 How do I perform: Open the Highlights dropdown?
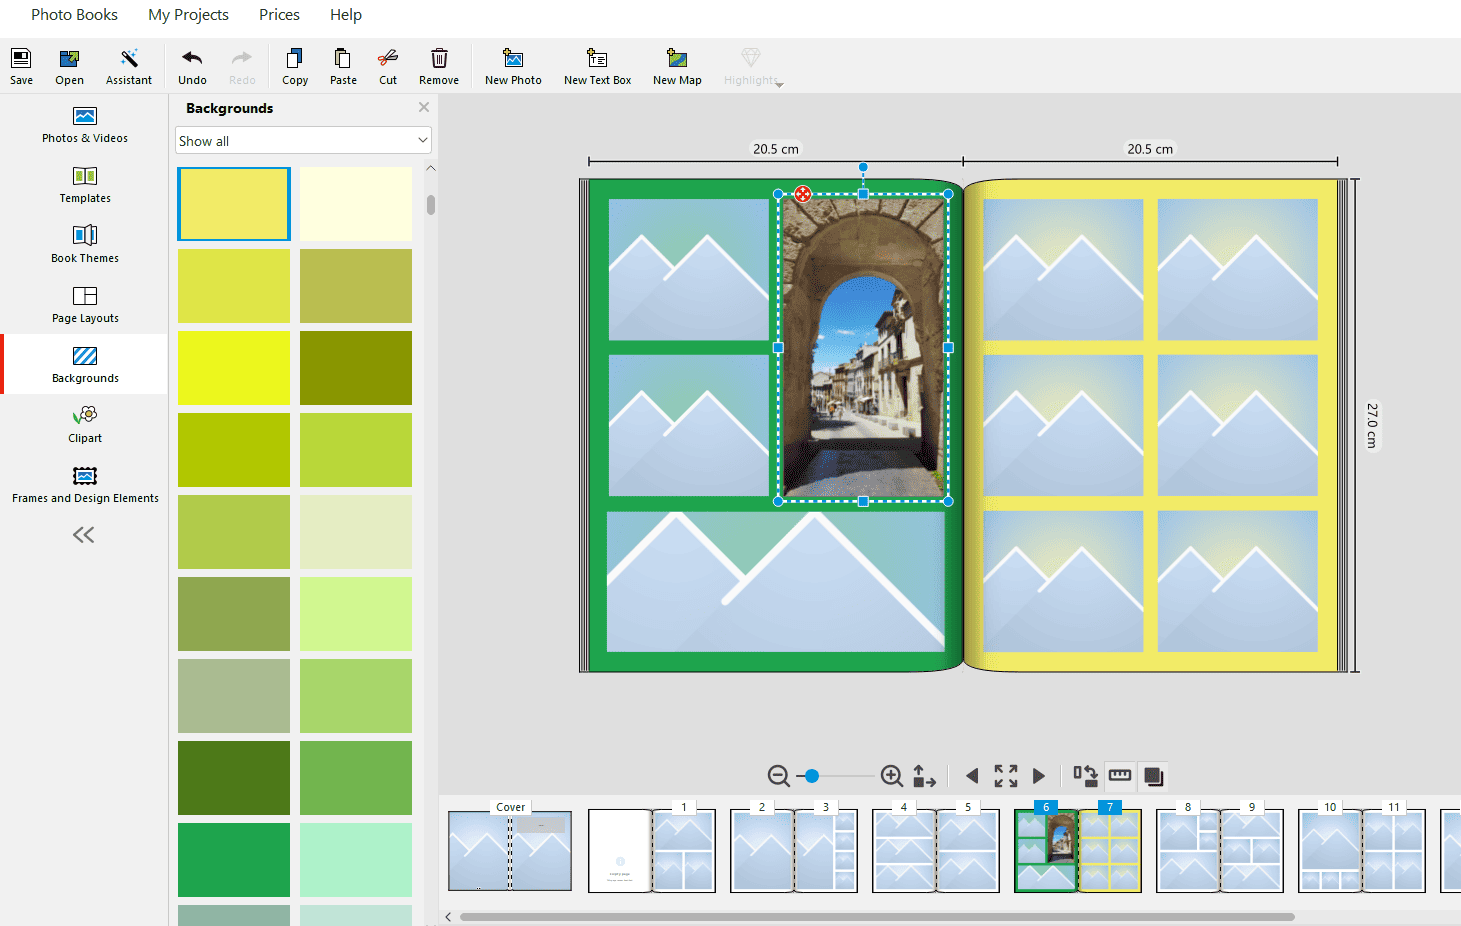[x=753, y=66]
